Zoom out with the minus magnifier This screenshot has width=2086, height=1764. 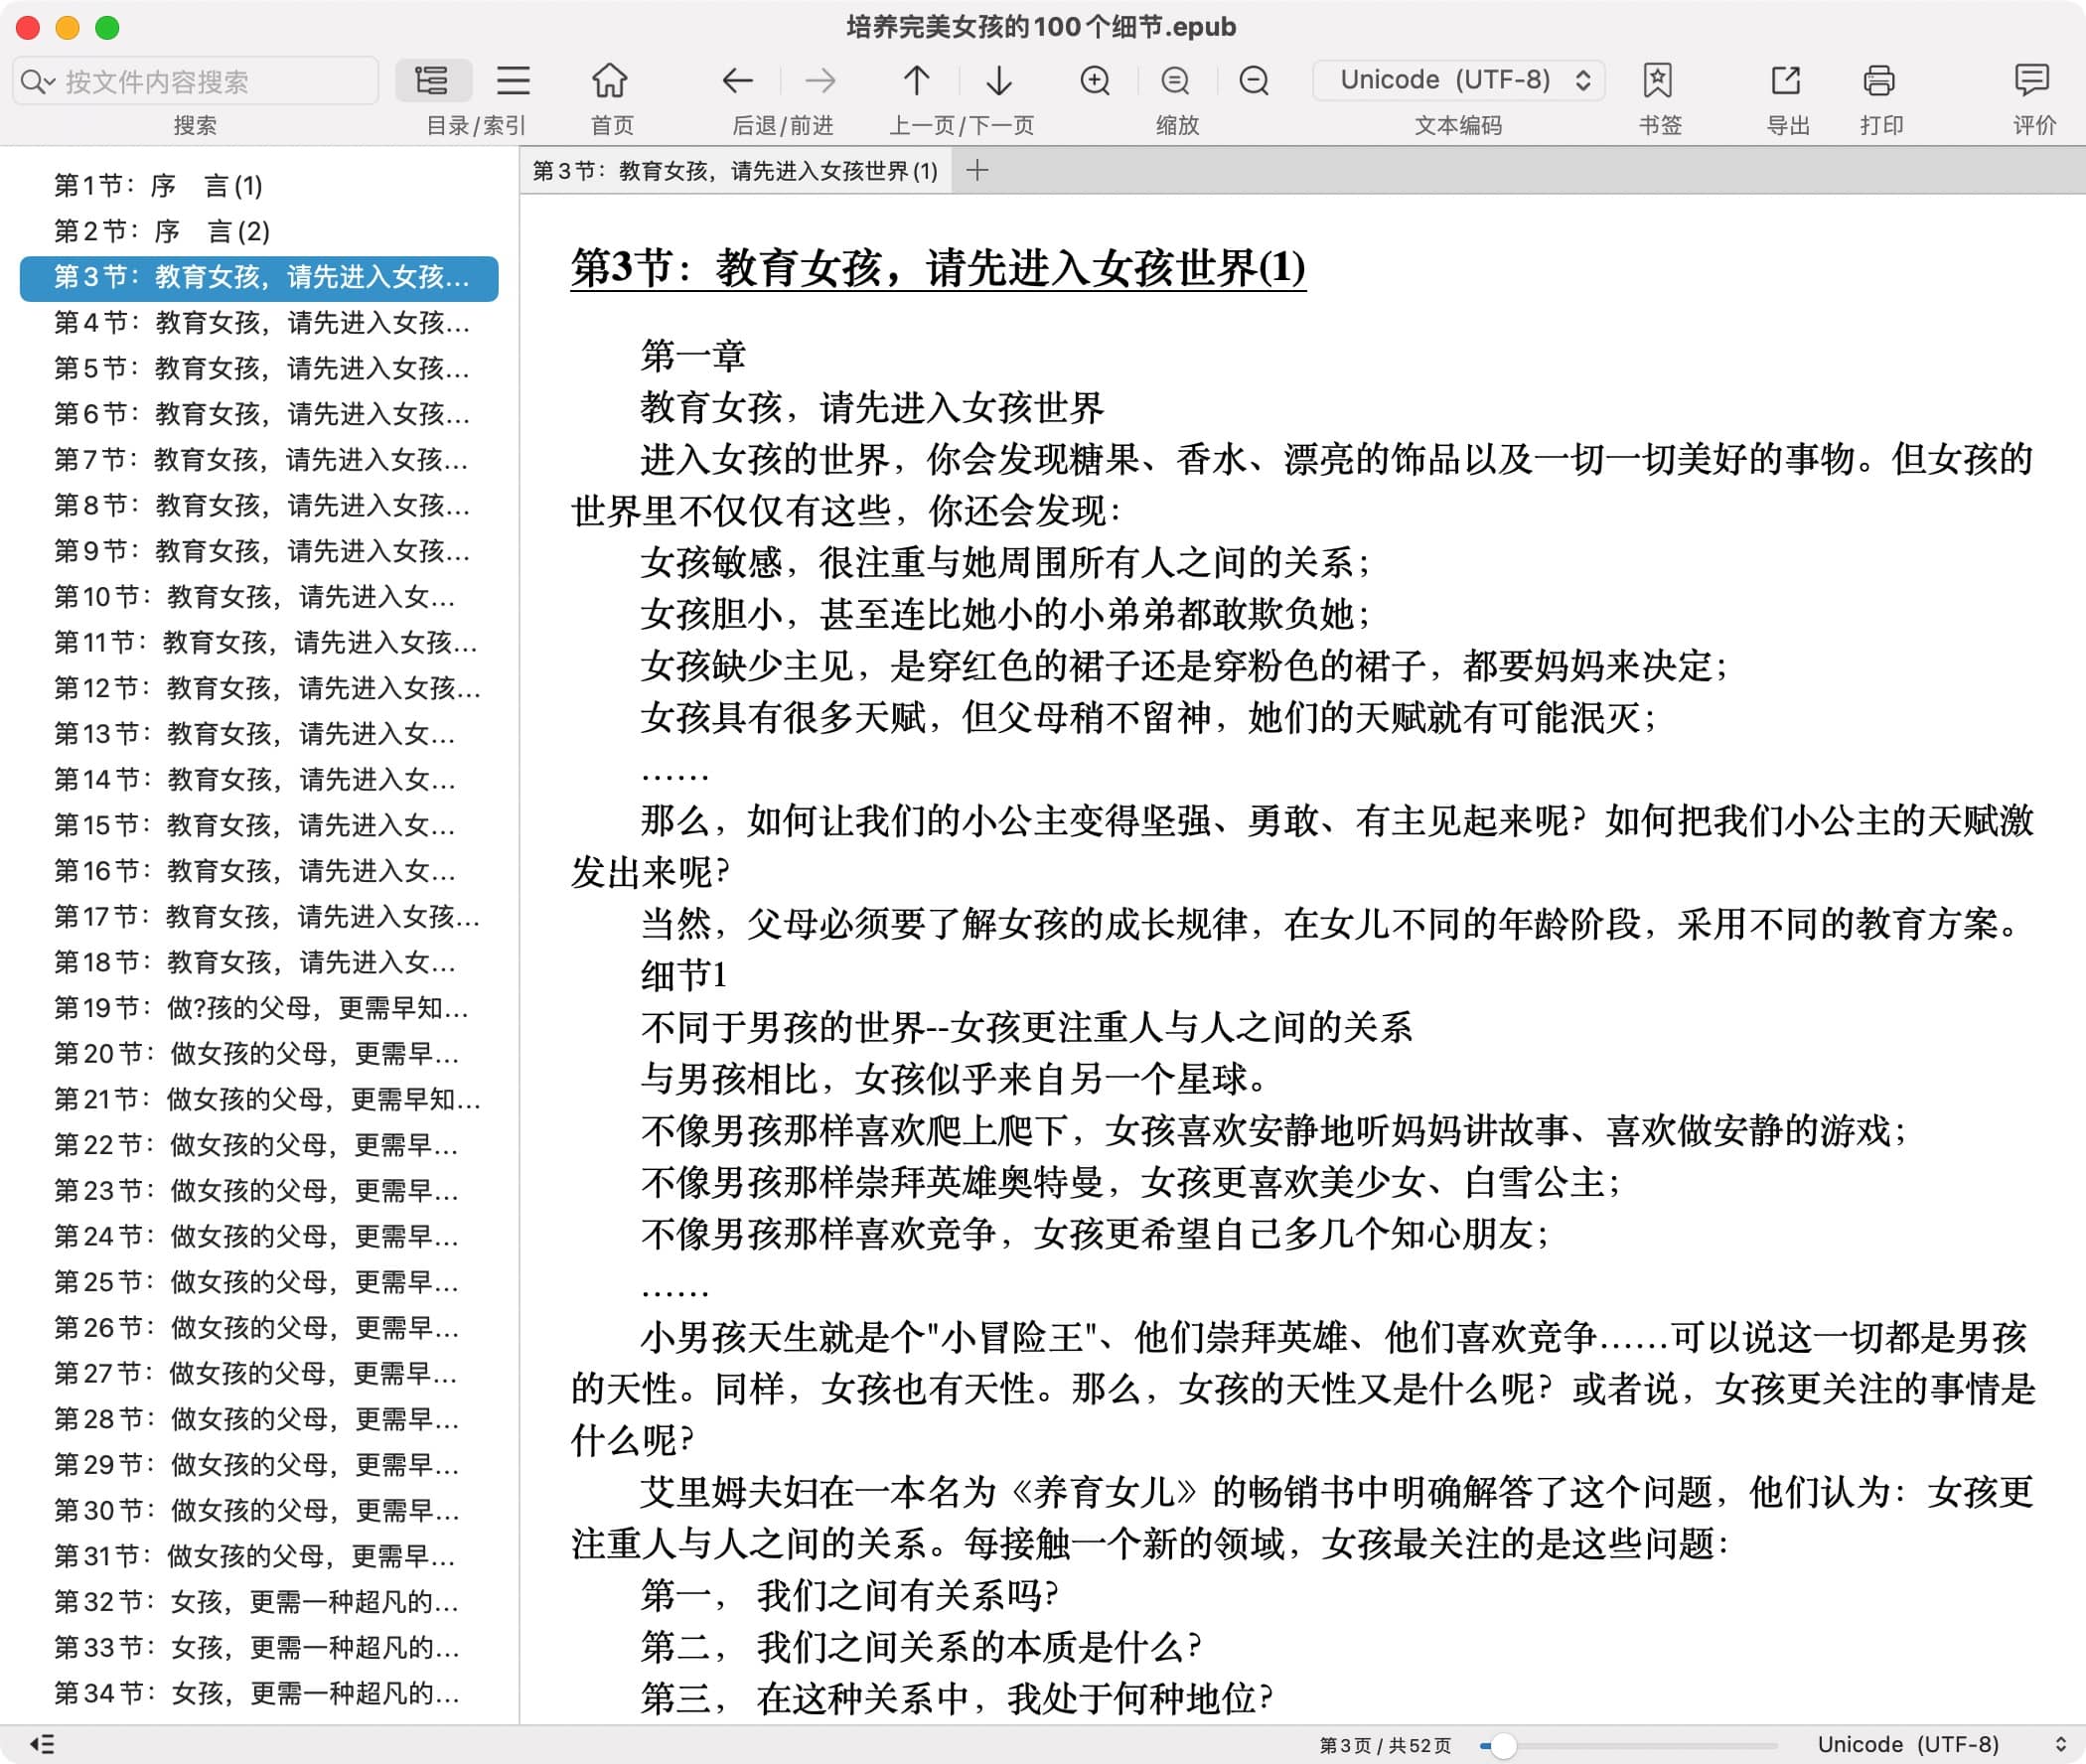click(1254, 80)
